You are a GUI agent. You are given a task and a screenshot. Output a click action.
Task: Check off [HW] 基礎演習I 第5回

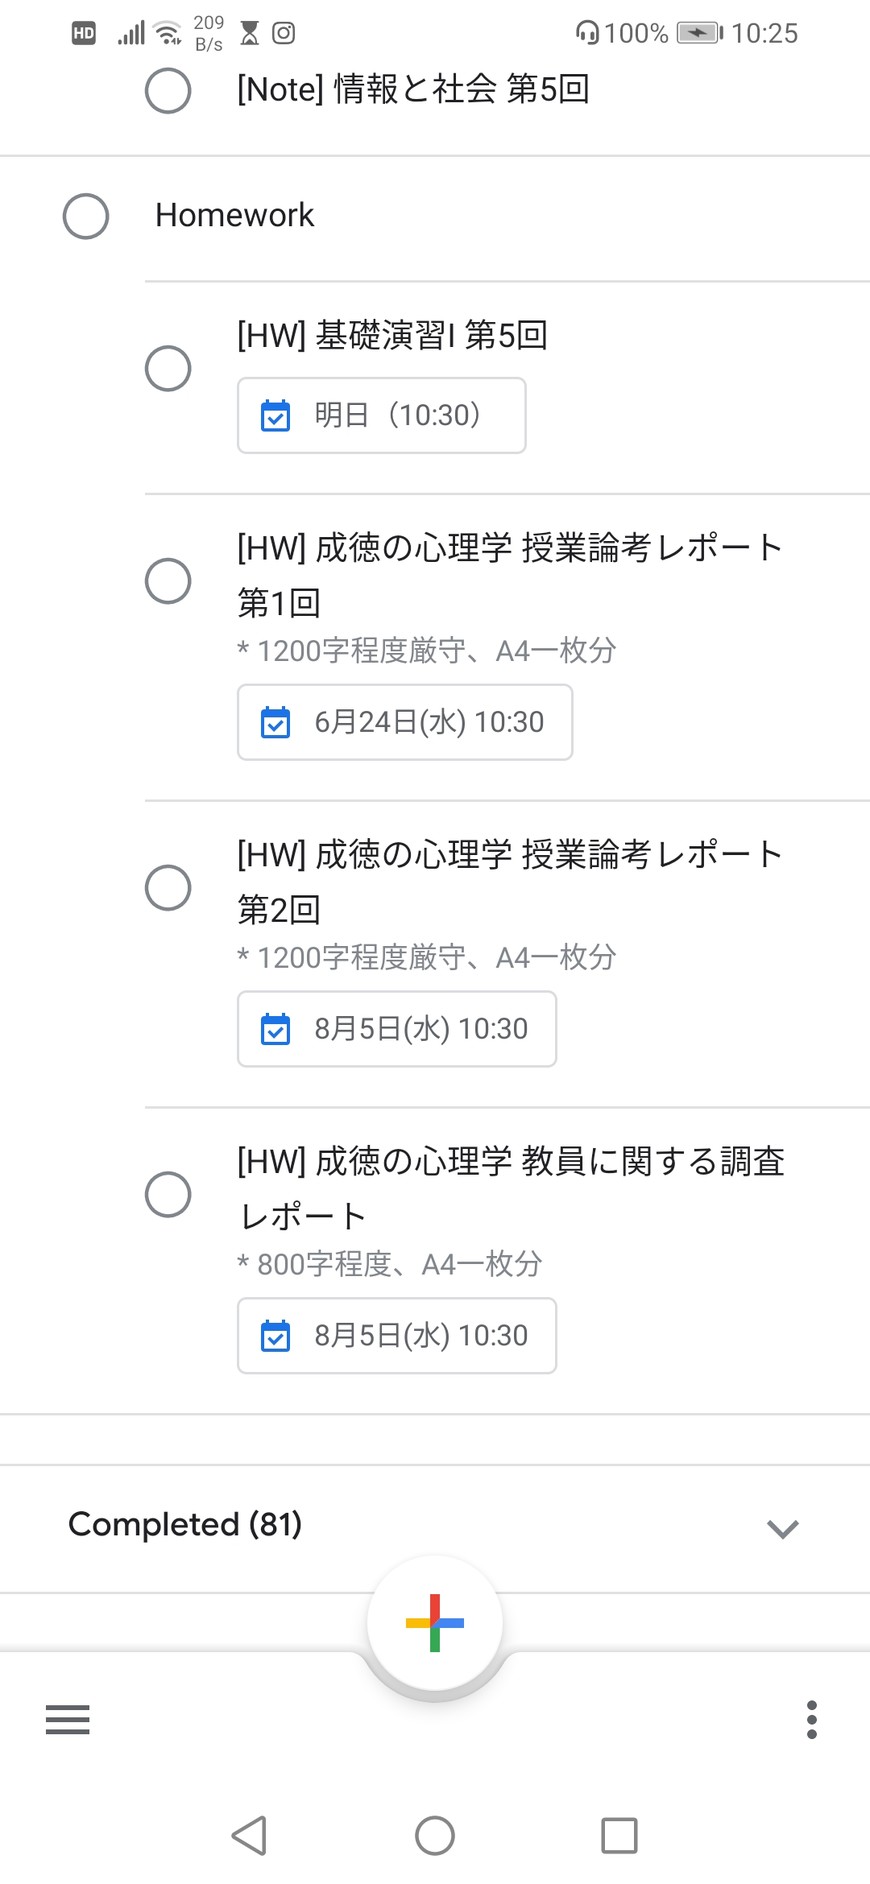click(168, 368)
